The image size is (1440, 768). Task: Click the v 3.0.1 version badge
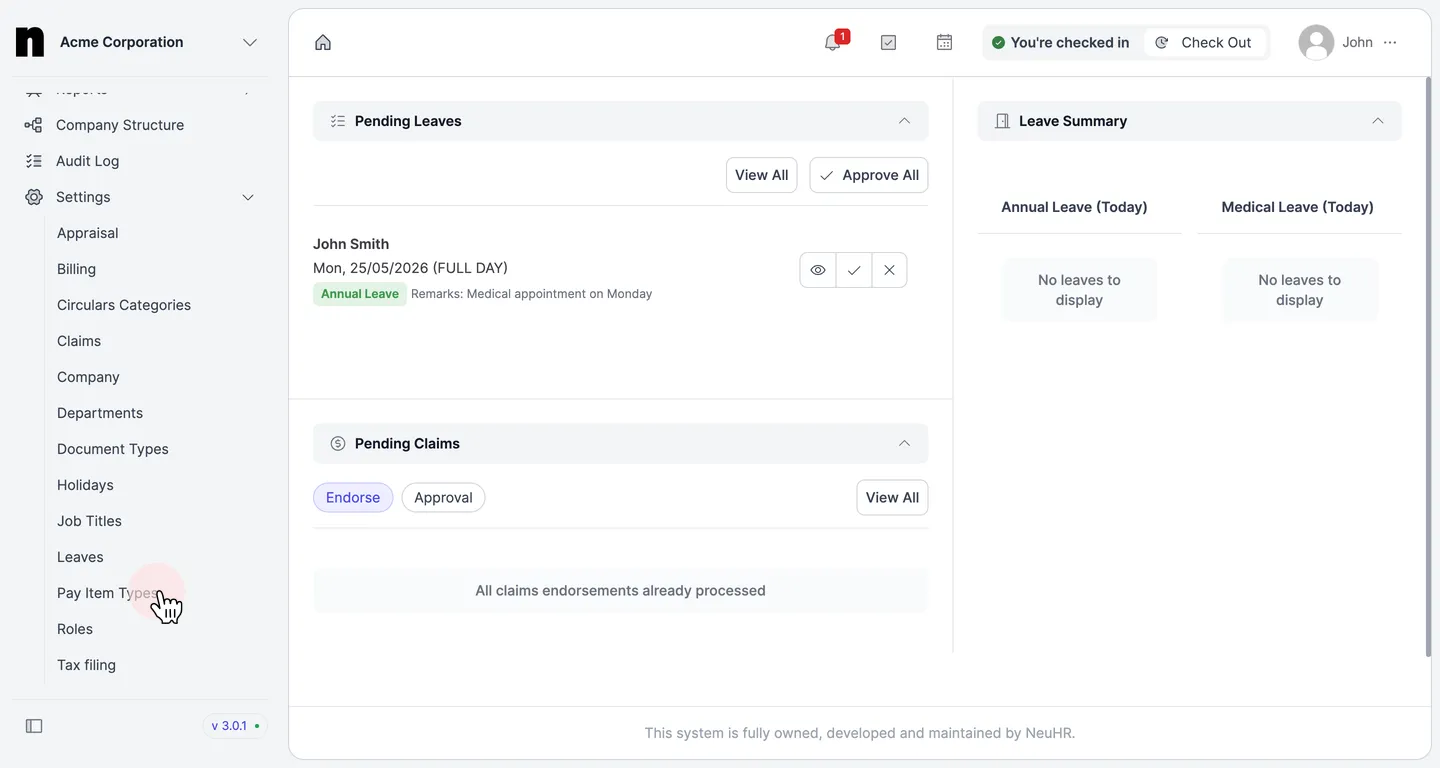coord(236,726)
